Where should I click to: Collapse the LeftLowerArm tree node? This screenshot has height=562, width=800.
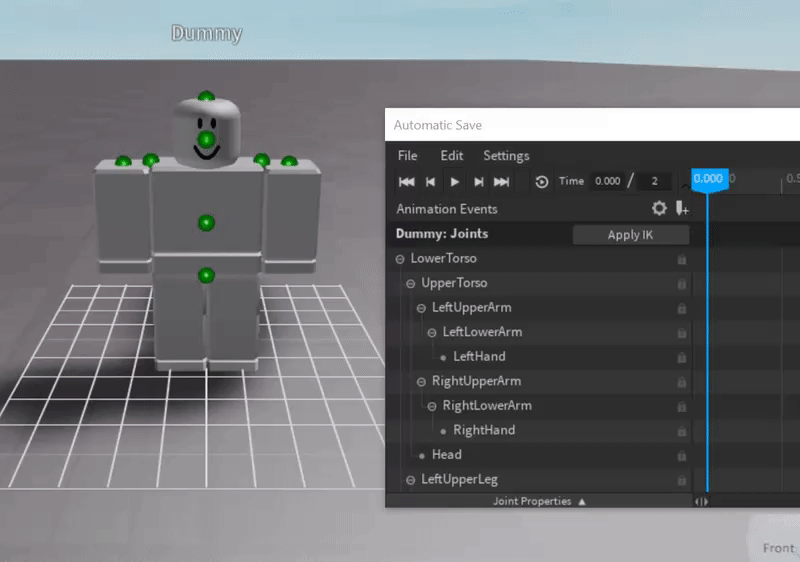[x=432, y=333]
